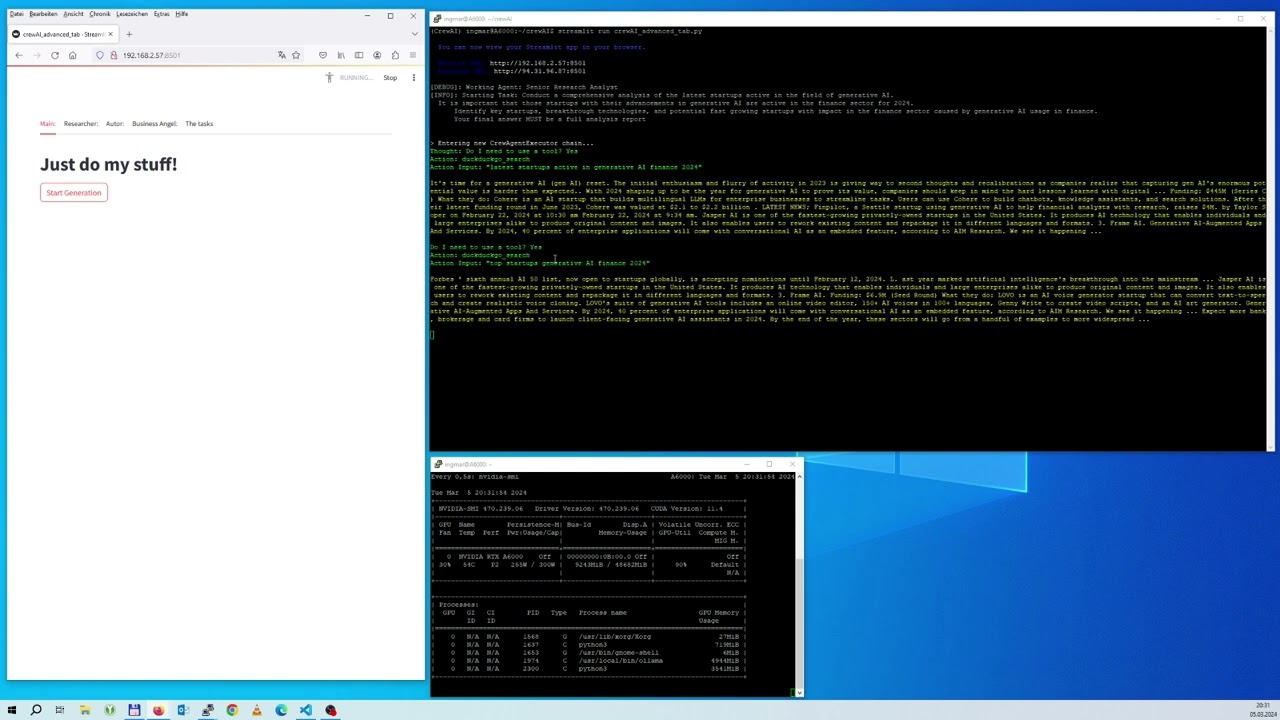
Task: Stop the running Streamlit script
Action: 390,77
